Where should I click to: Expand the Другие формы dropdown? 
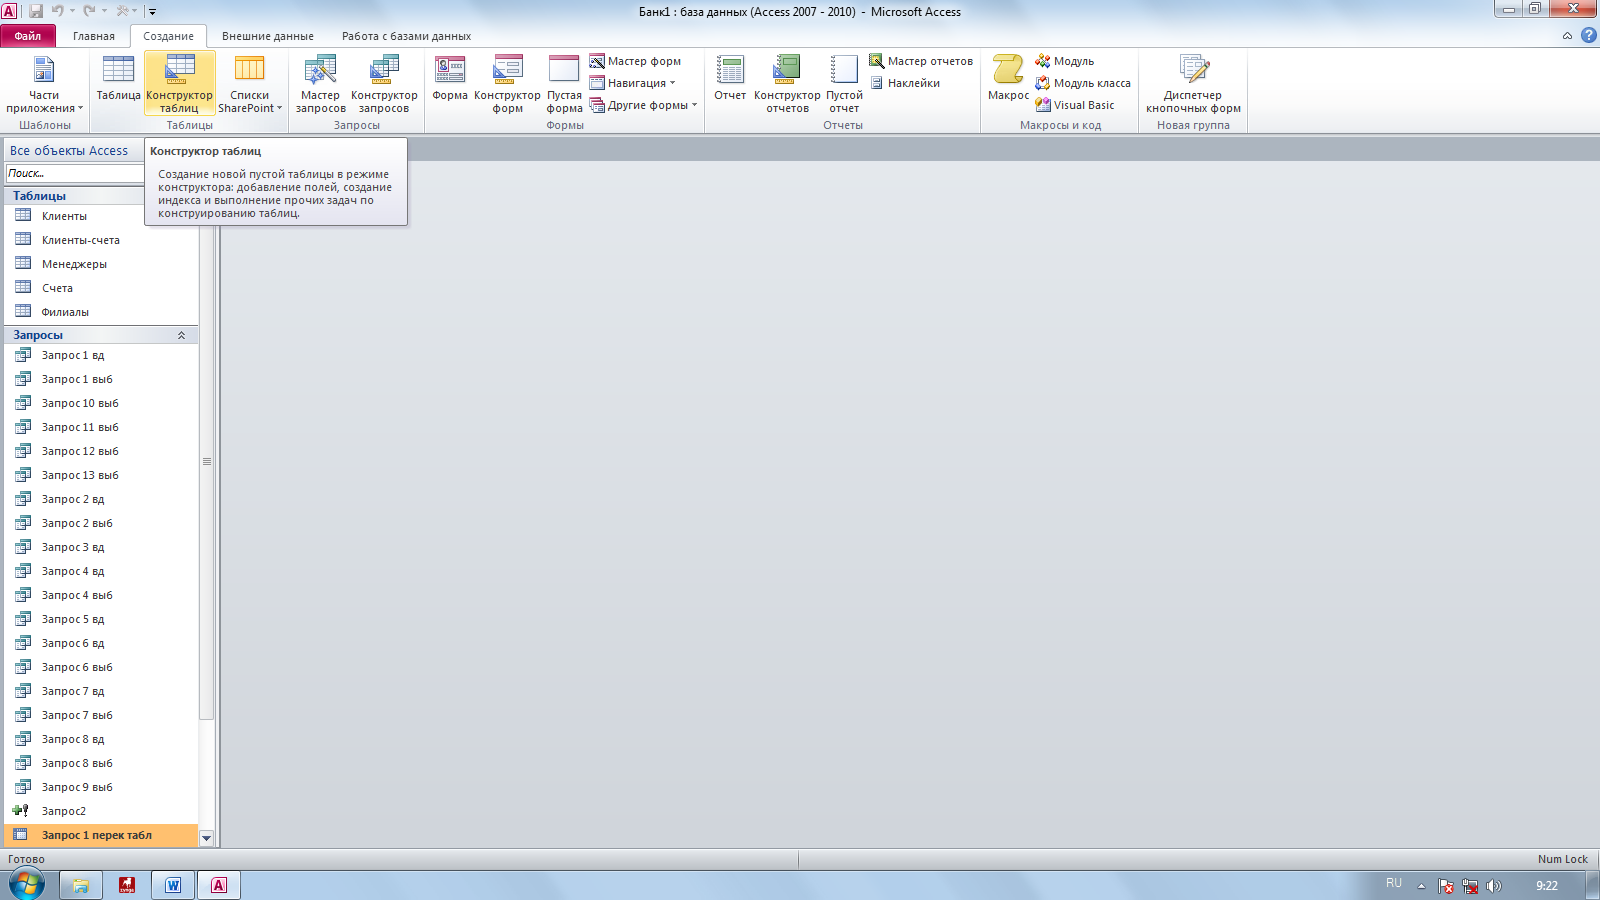point(643,105)
